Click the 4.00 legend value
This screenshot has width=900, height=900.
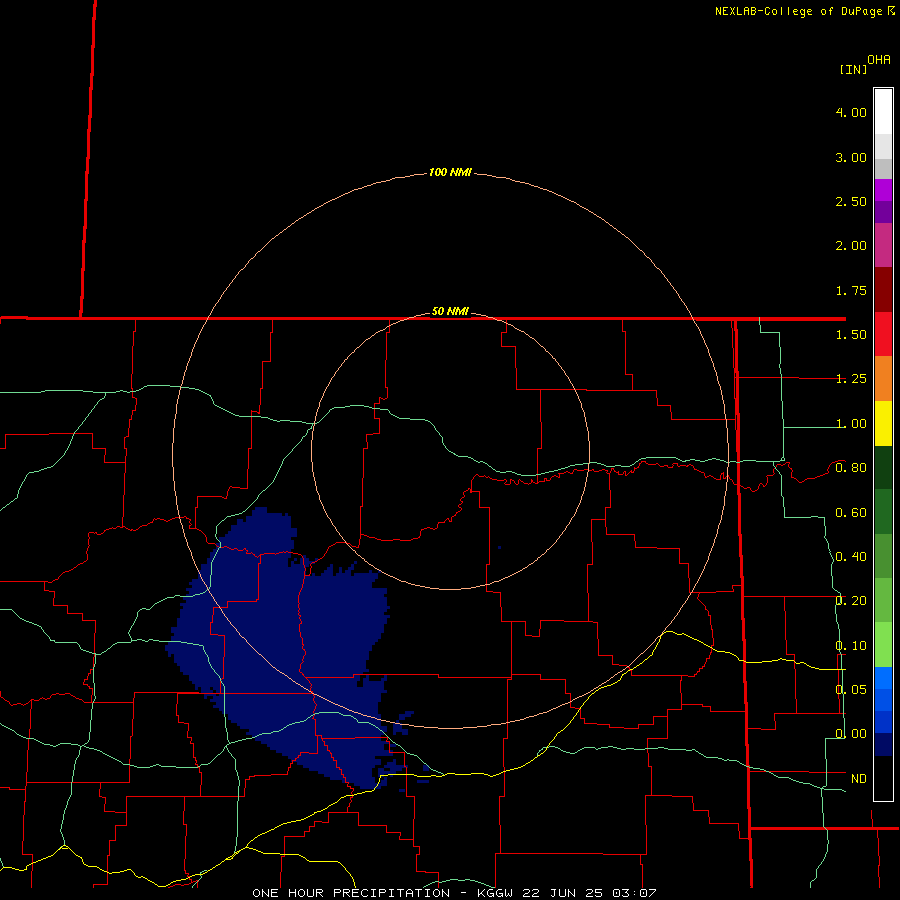point(851,112)
